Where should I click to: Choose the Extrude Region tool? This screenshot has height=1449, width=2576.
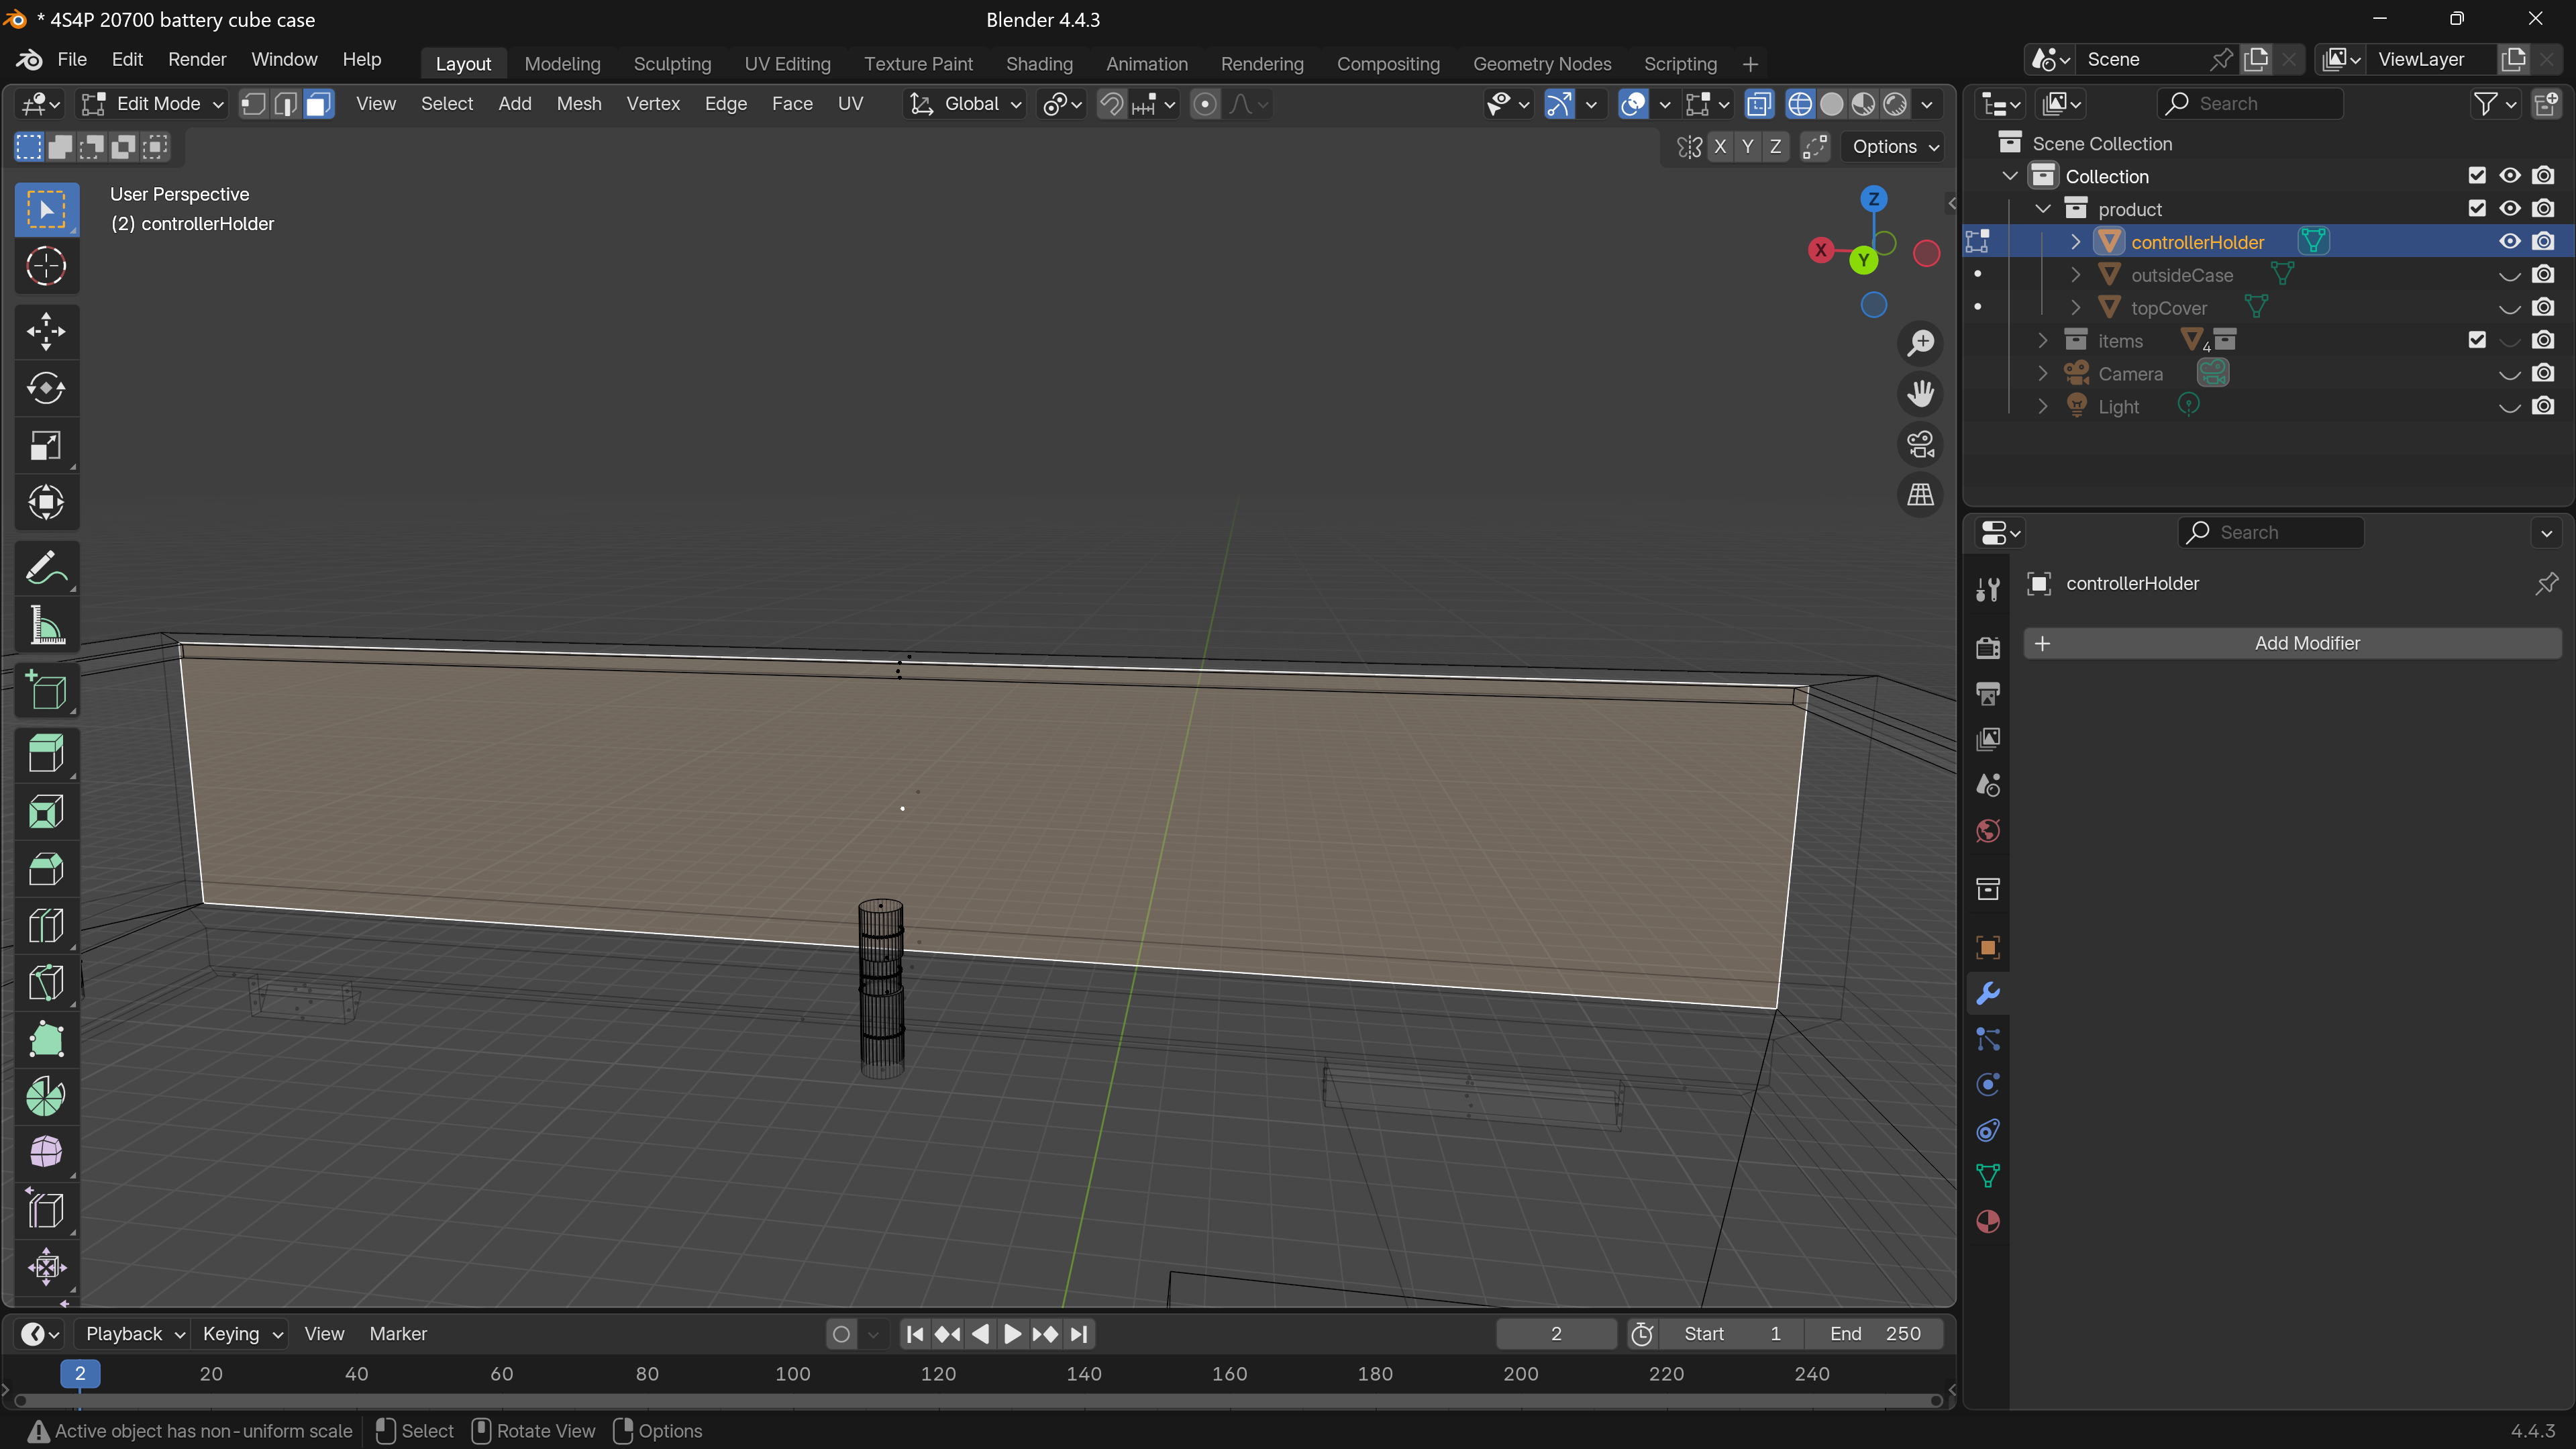[x=45, y=754]
